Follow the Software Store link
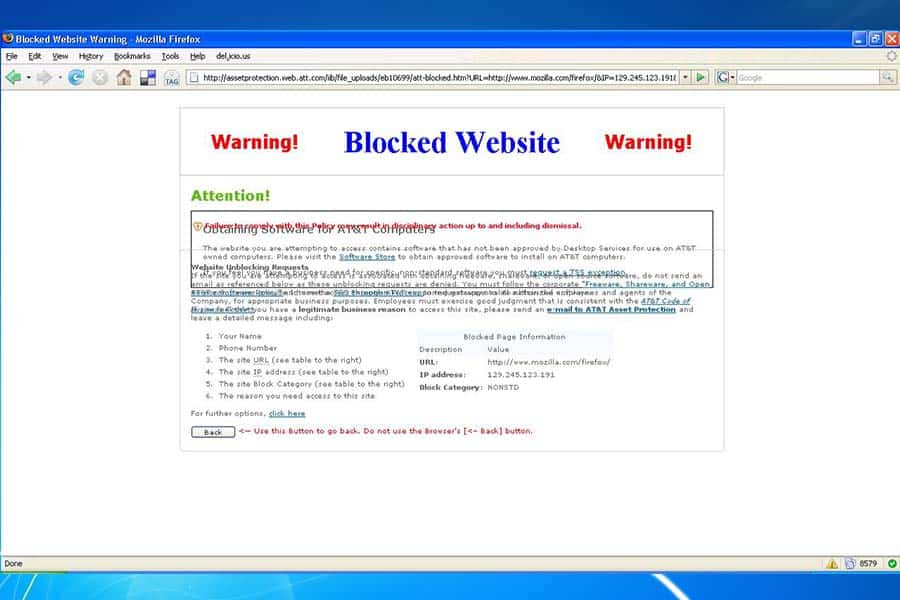The width and height of the screenshot is (900, 600). 367,257
